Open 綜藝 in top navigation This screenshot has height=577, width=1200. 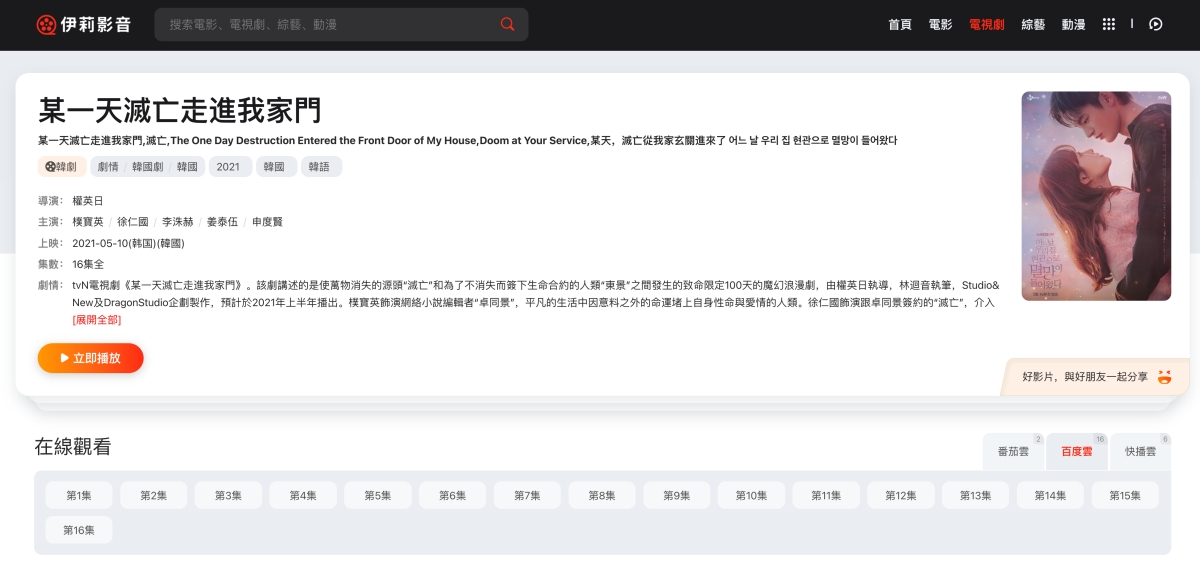click(1033, 24)
